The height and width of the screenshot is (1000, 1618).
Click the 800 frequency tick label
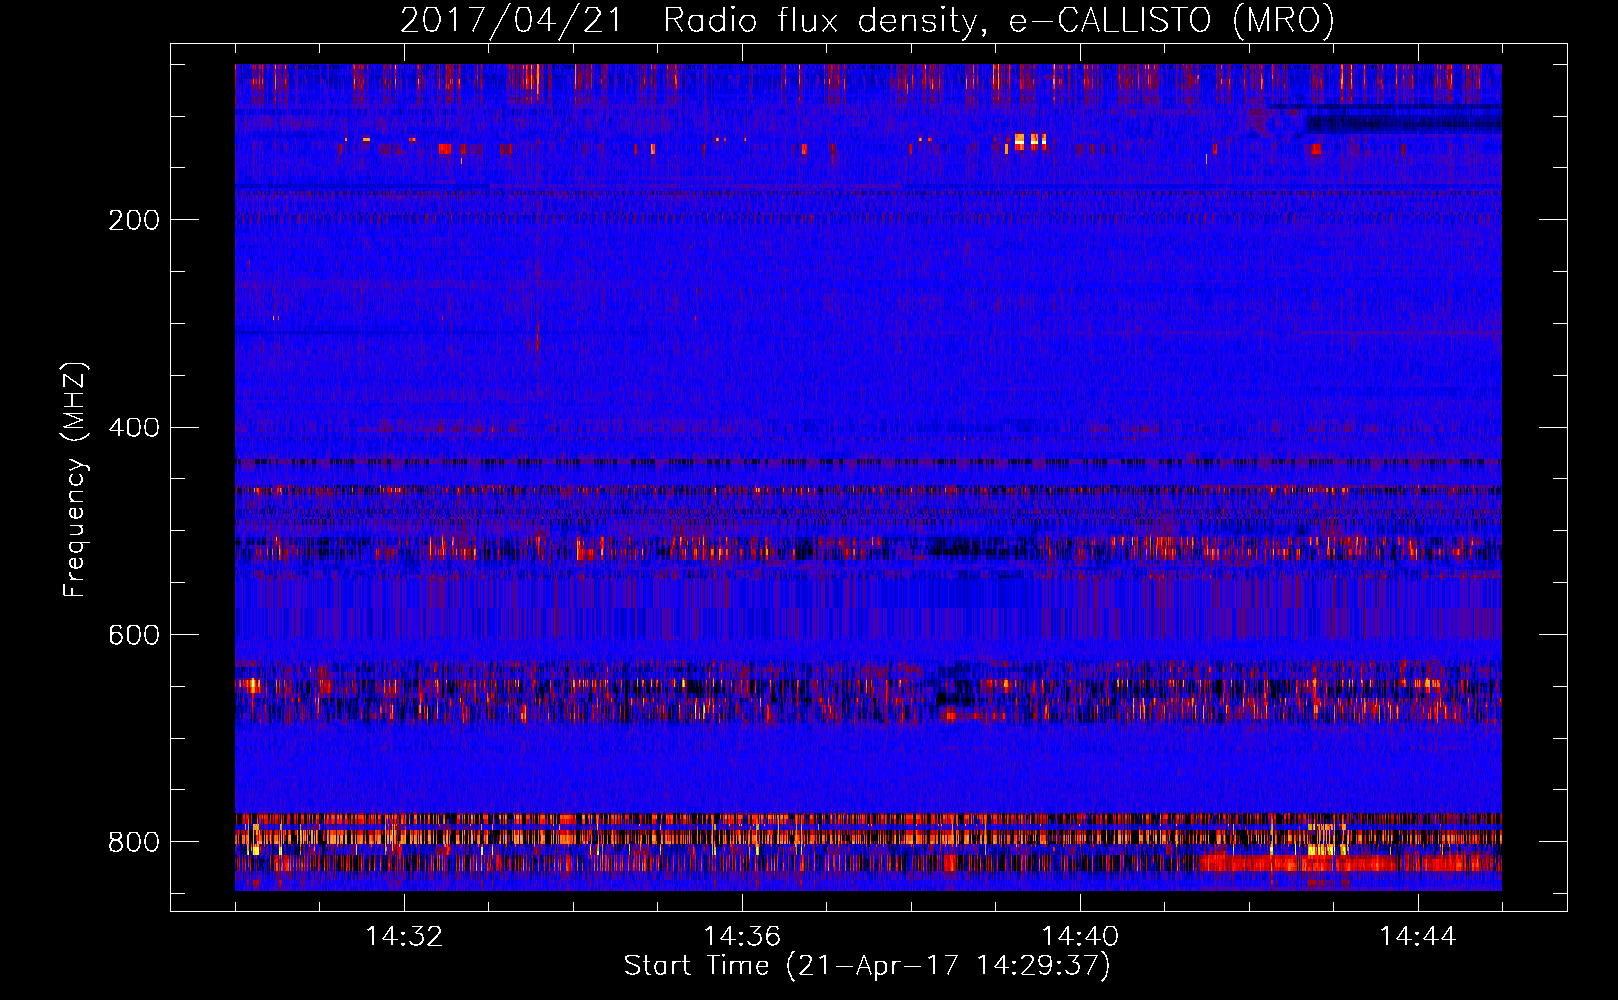click(x=134, y=842)
